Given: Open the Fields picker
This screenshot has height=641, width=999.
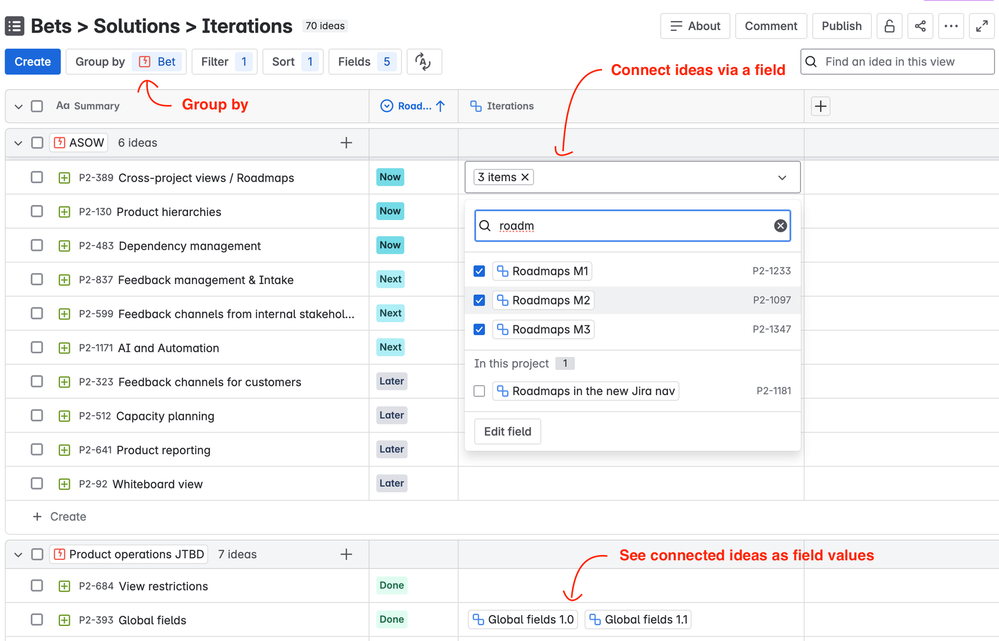Looking at the screenshot, I should click(365, 62).
